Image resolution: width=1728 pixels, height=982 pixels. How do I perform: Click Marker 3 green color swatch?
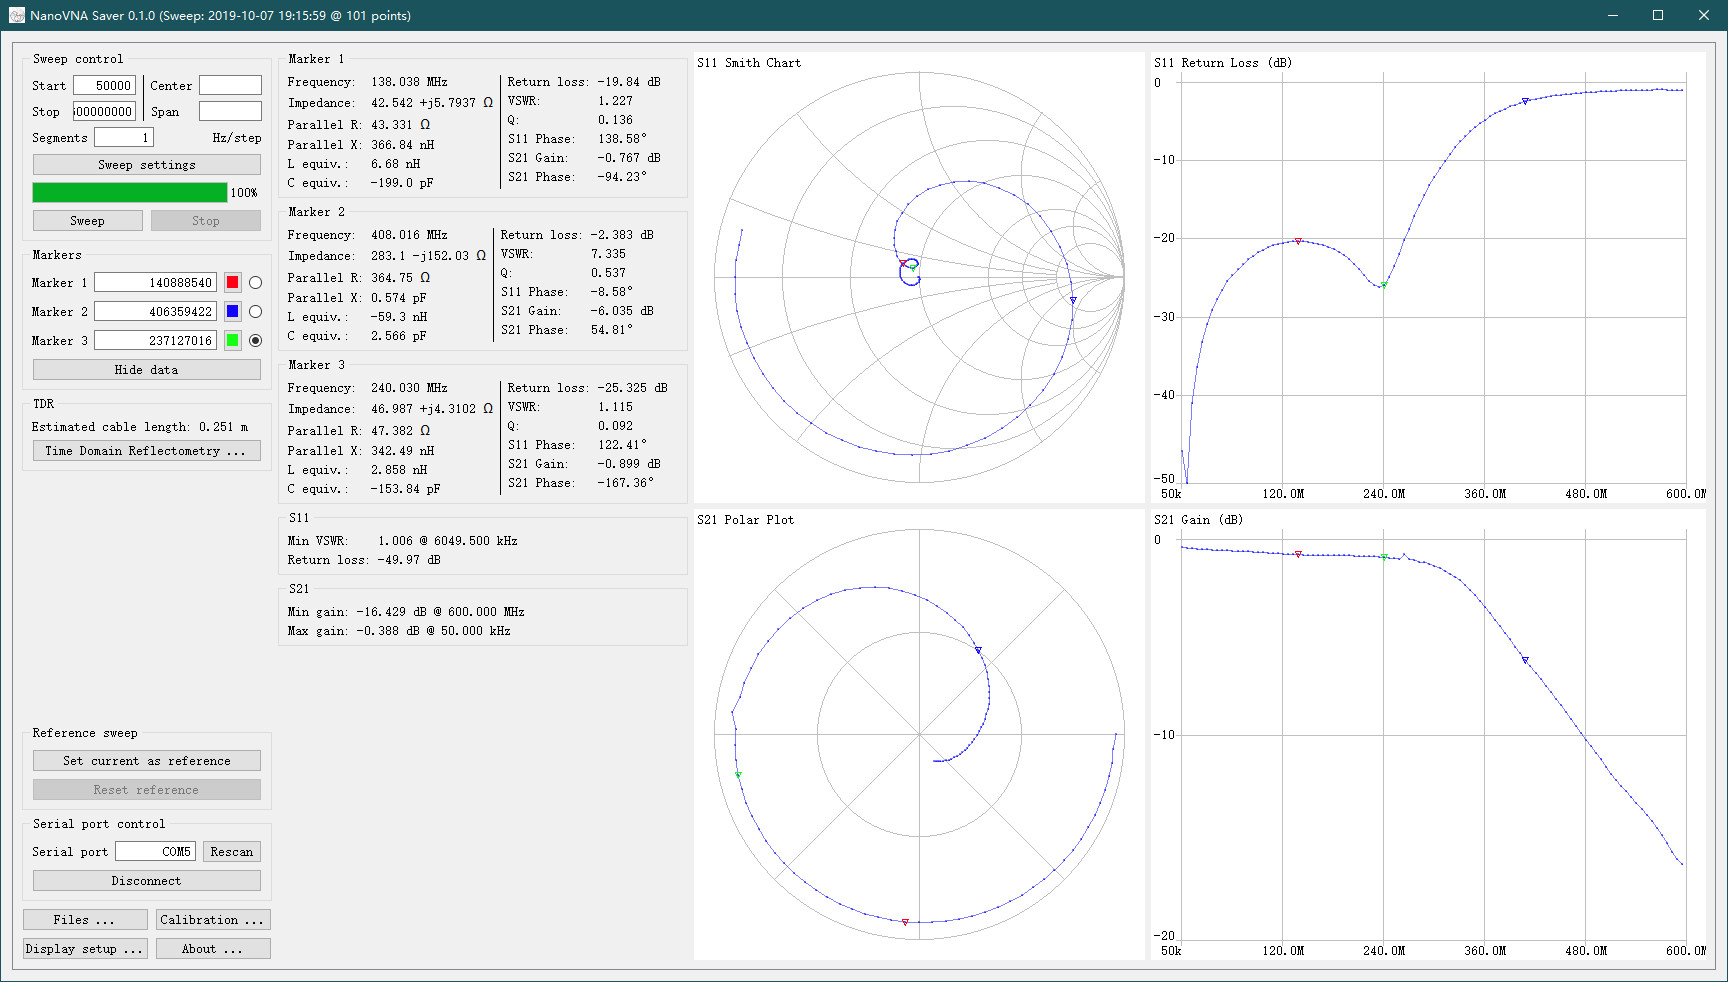coord(232,341)
